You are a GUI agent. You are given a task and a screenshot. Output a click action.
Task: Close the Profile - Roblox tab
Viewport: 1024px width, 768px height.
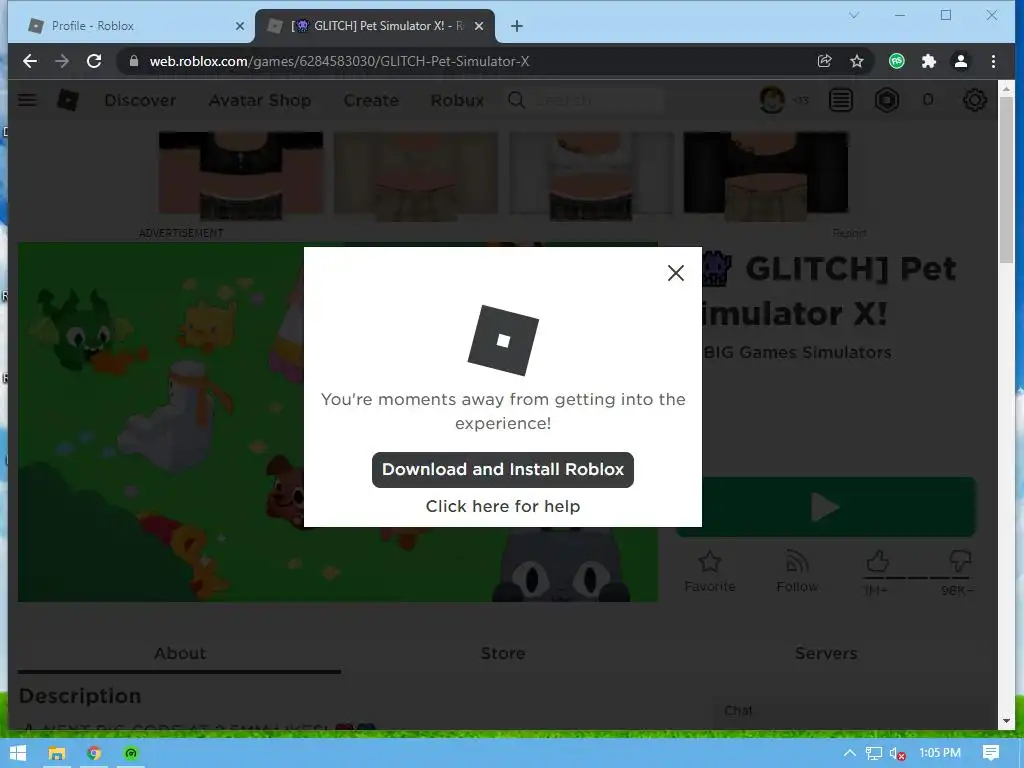coord(240,26)
